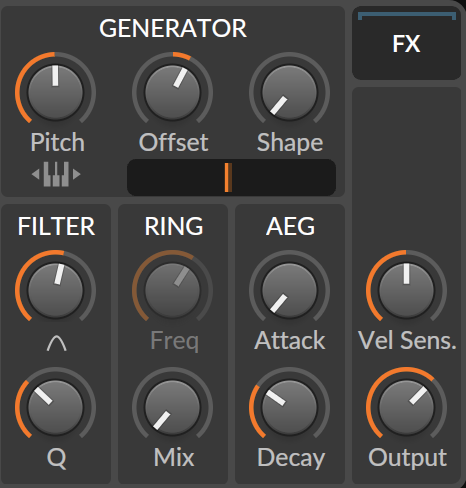Click the RING section title

[x=174, y=226]
